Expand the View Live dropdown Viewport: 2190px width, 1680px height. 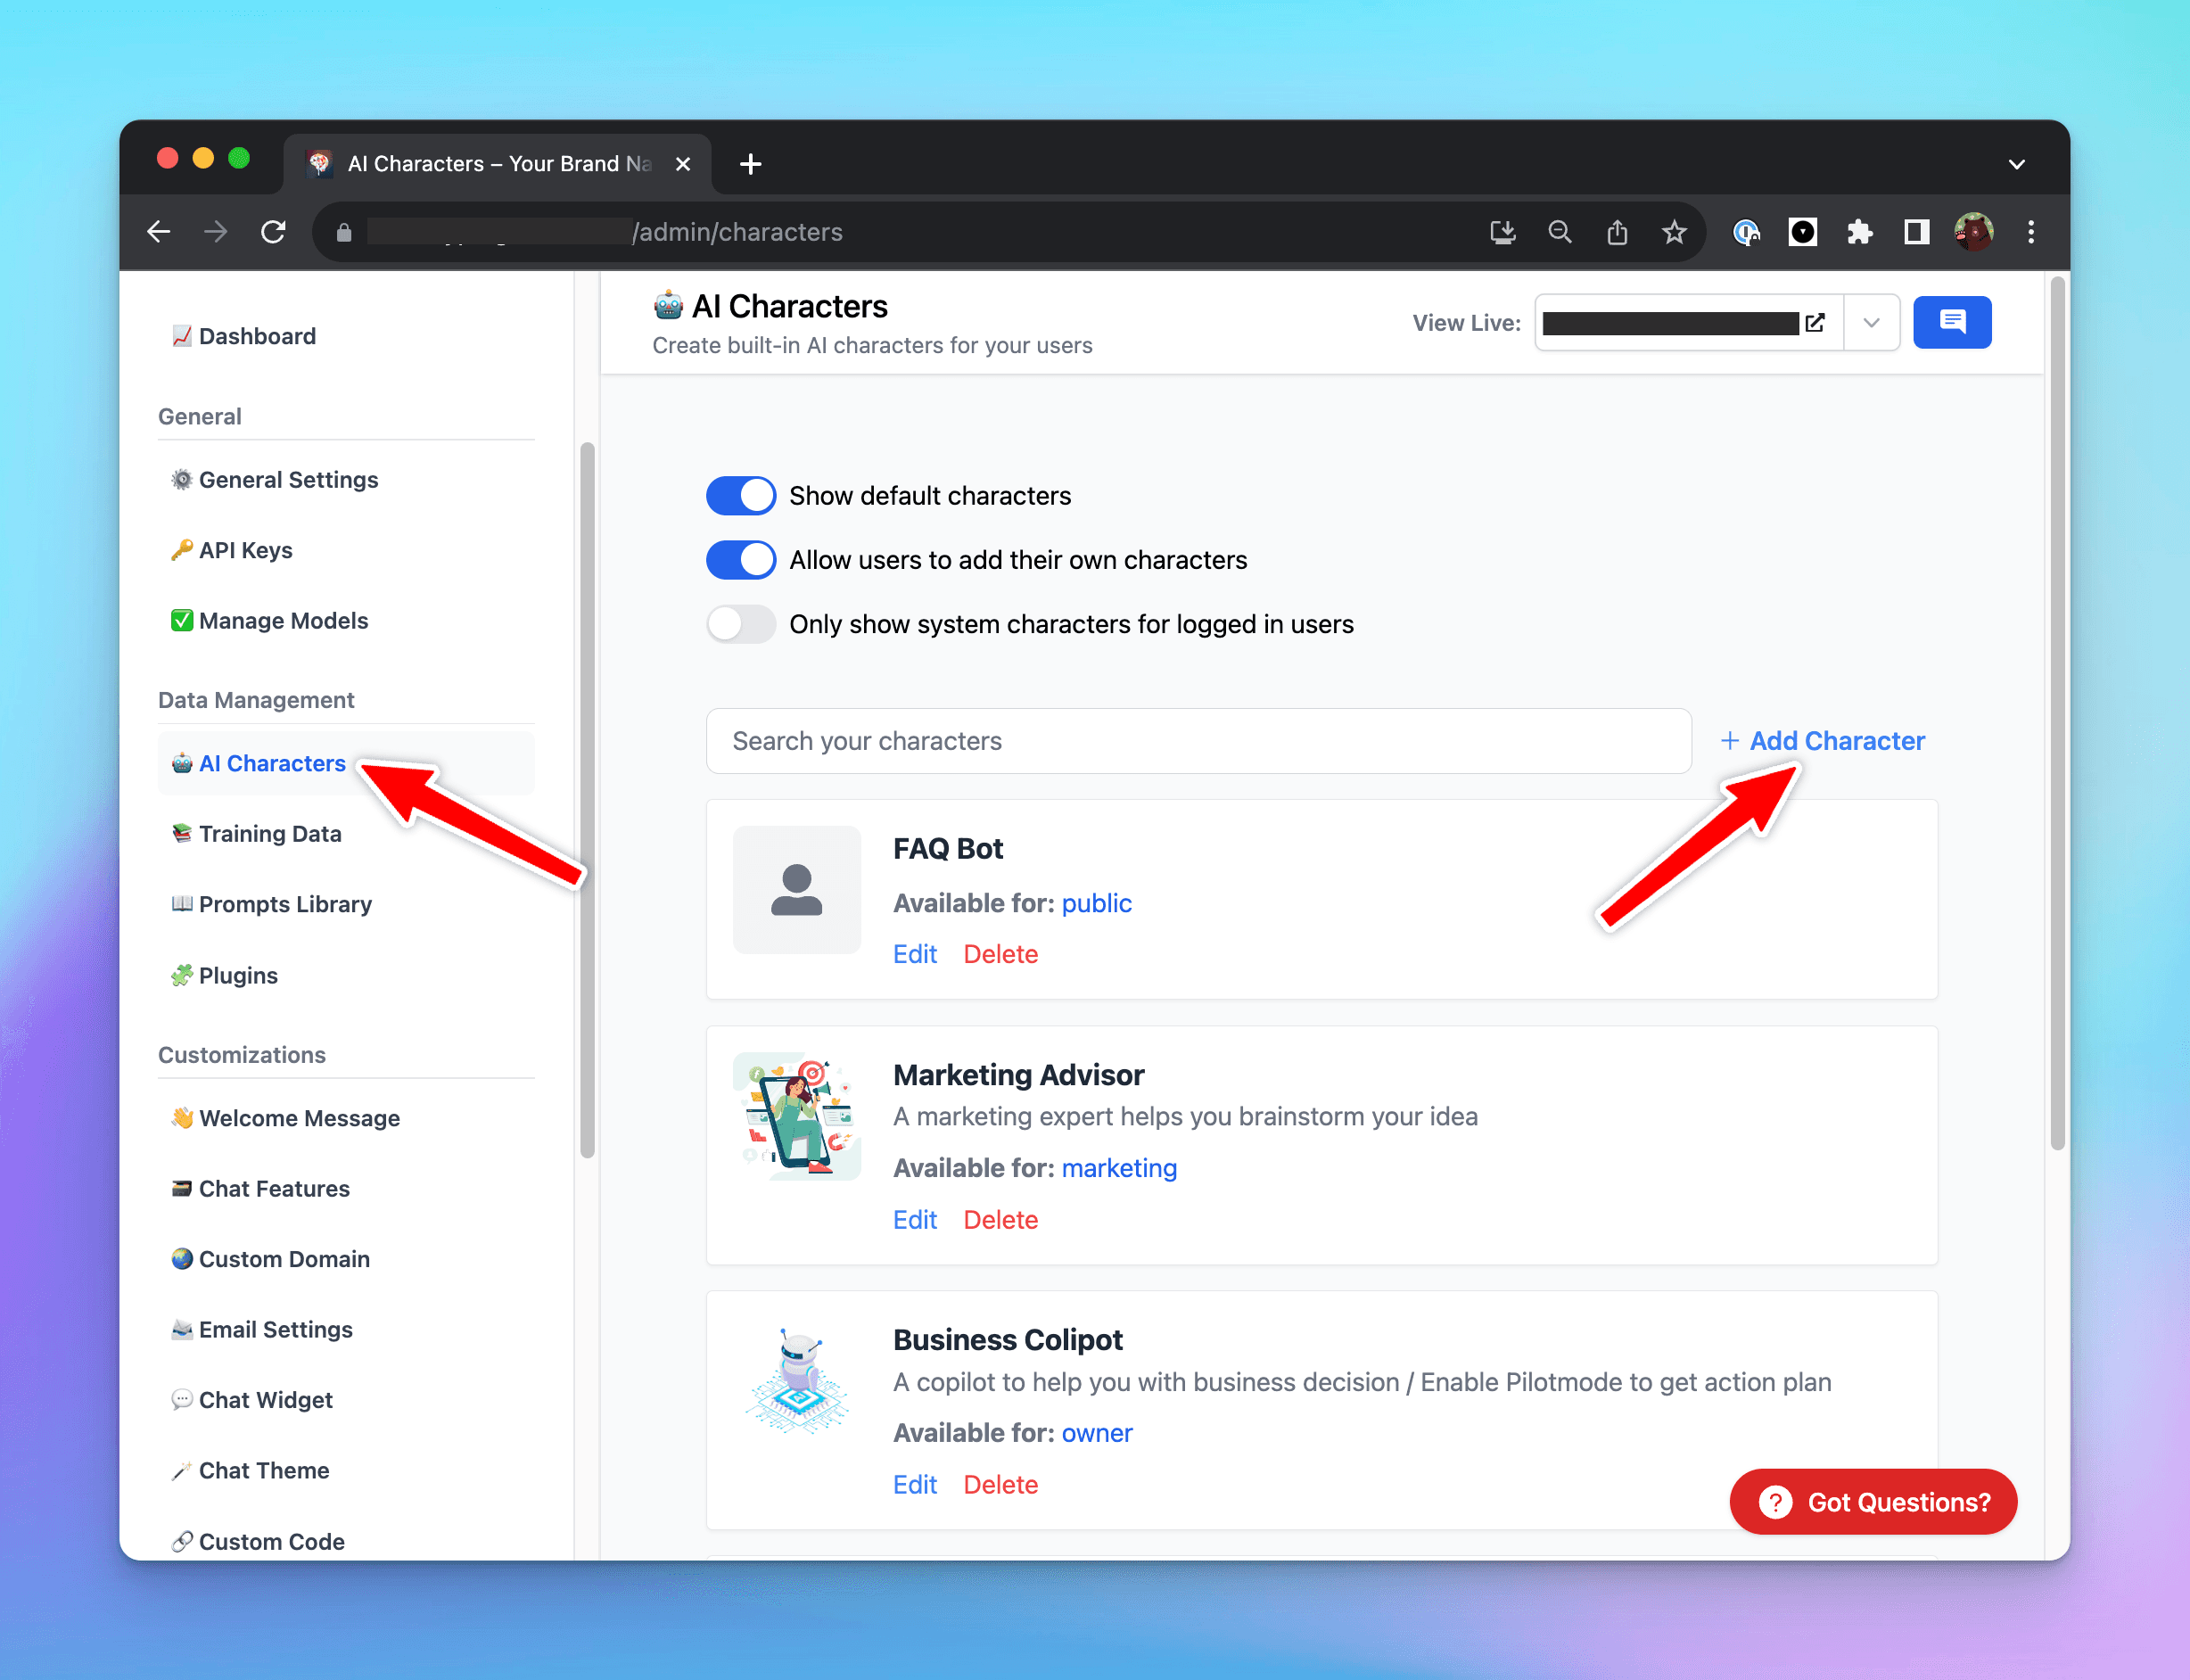pyautogui.click(x=1870, y=322)
